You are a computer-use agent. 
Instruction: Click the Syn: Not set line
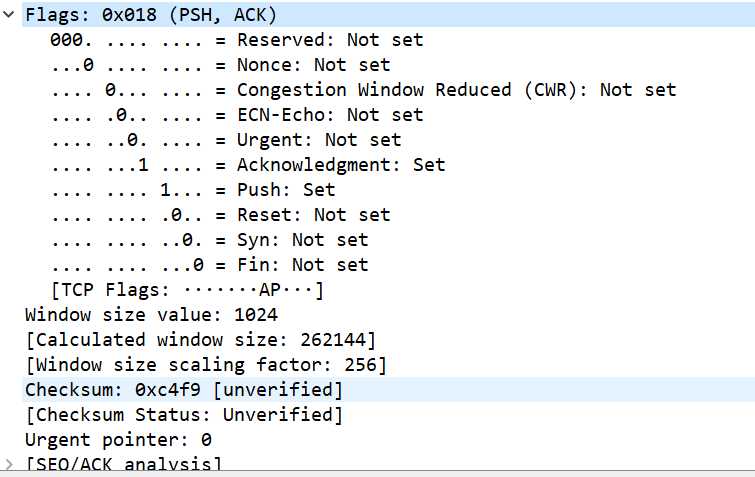pyautogui.click(x=209, y=240)
